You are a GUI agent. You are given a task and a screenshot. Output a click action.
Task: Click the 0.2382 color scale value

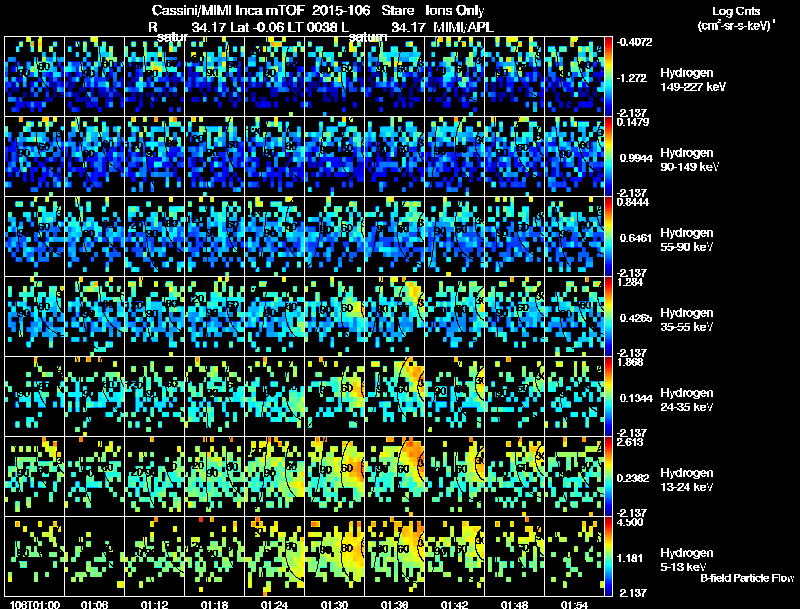point(636,478)
